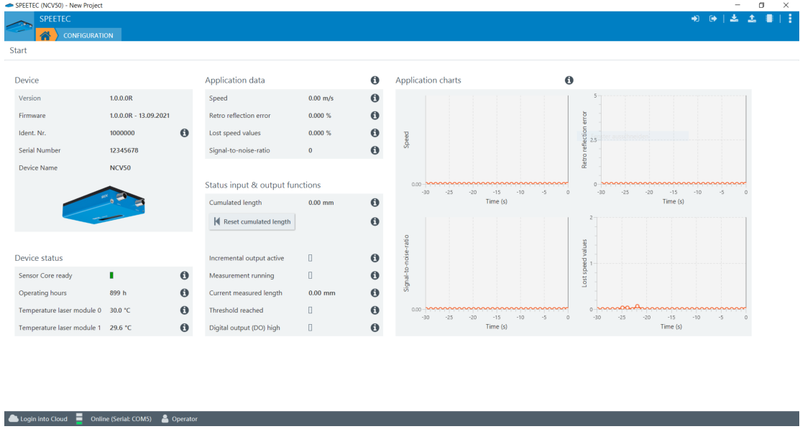This screenshot has height=429, width=800.
Task: Click the download icon in top toolbar
Action: (x=734, y=19)
